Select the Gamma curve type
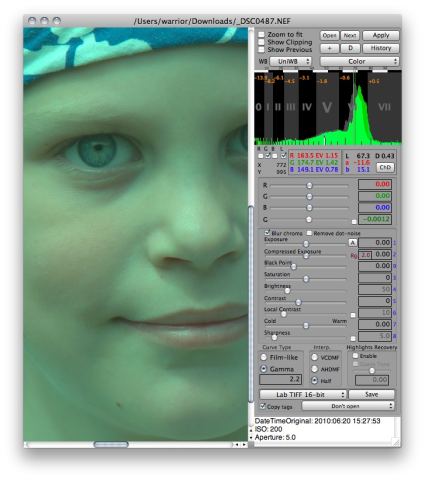Viewport: 425px width, 480px height. click(x=264, y=369)
